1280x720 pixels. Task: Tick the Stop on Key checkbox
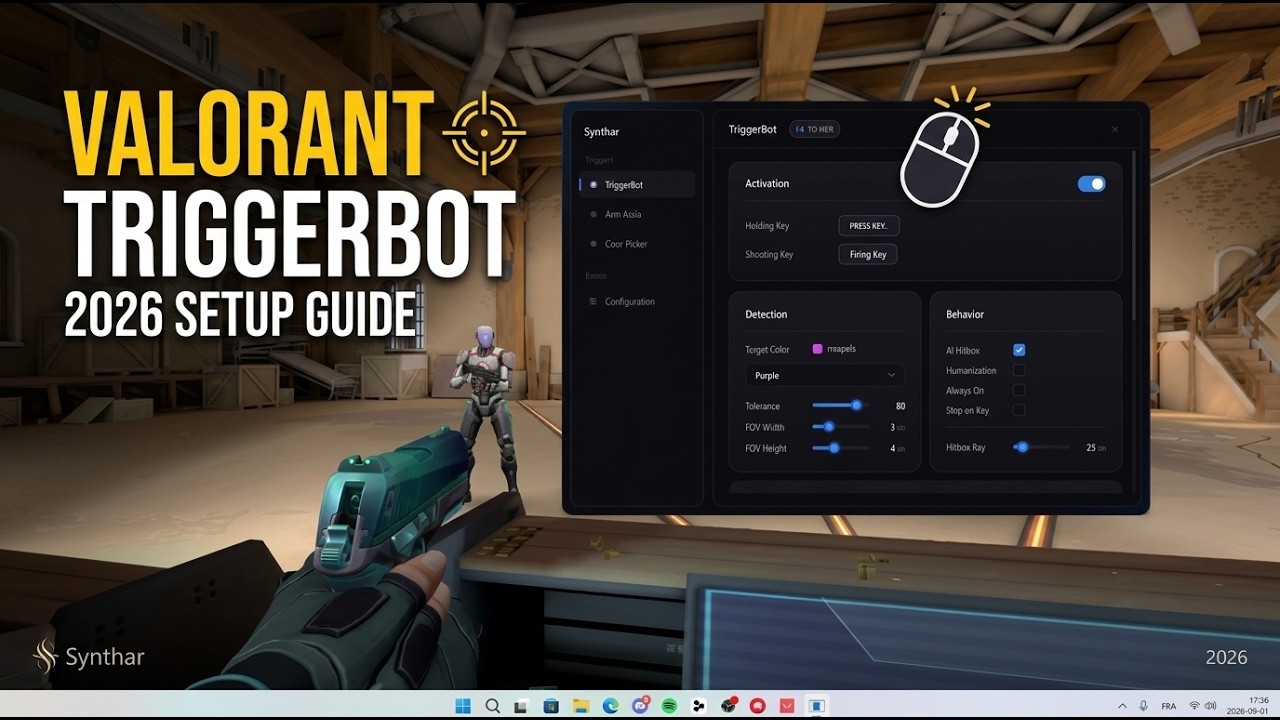pyautogui.click(x=1019, y=410)
